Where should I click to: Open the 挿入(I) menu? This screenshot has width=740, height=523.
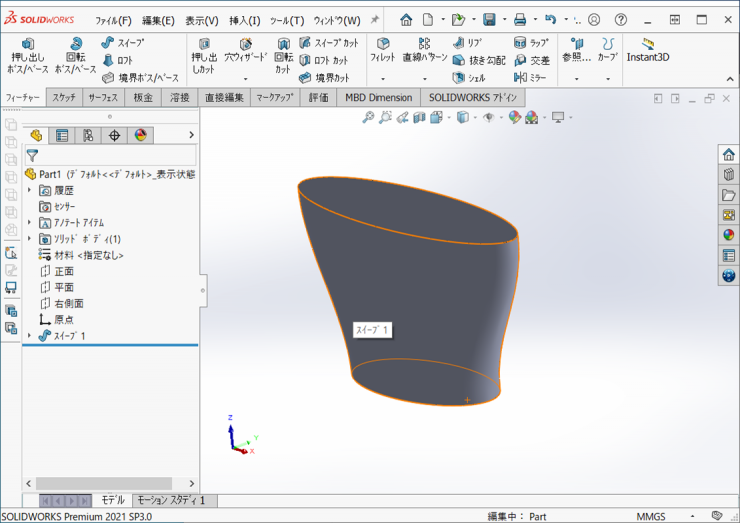coord(244,20)
